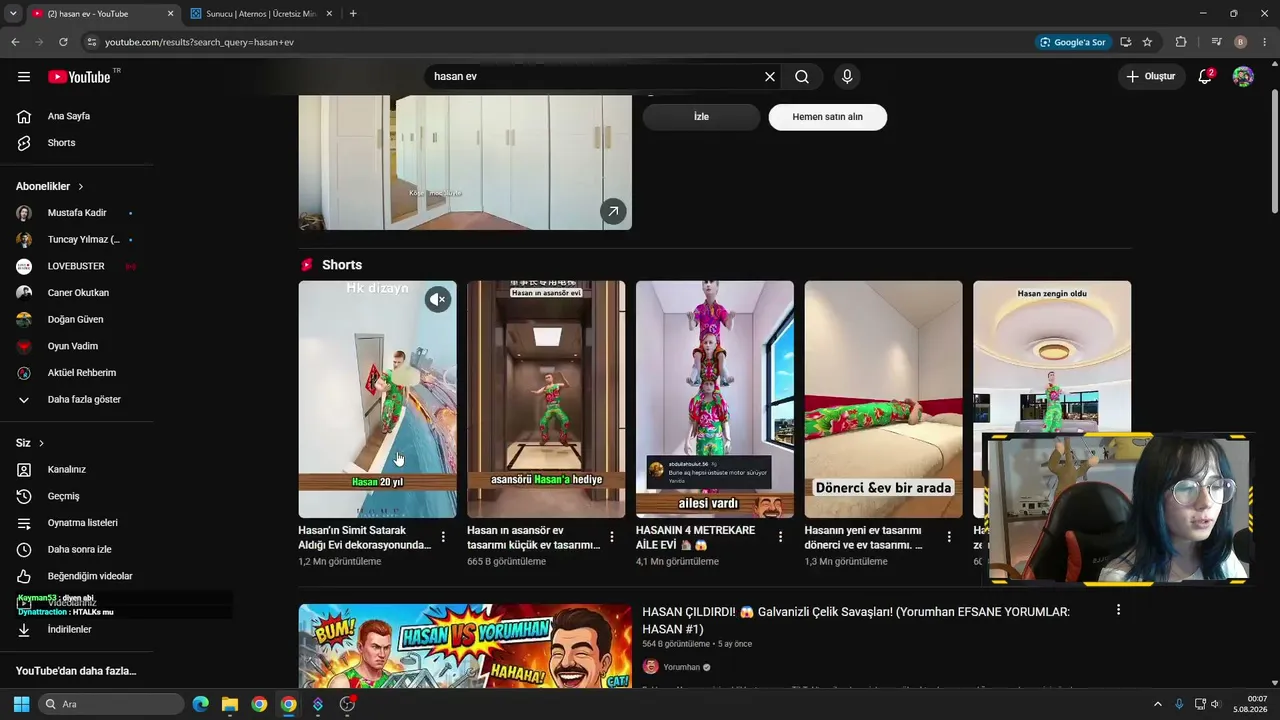
Task: Click the install app icon in address bar
Action: (1126, 42)
